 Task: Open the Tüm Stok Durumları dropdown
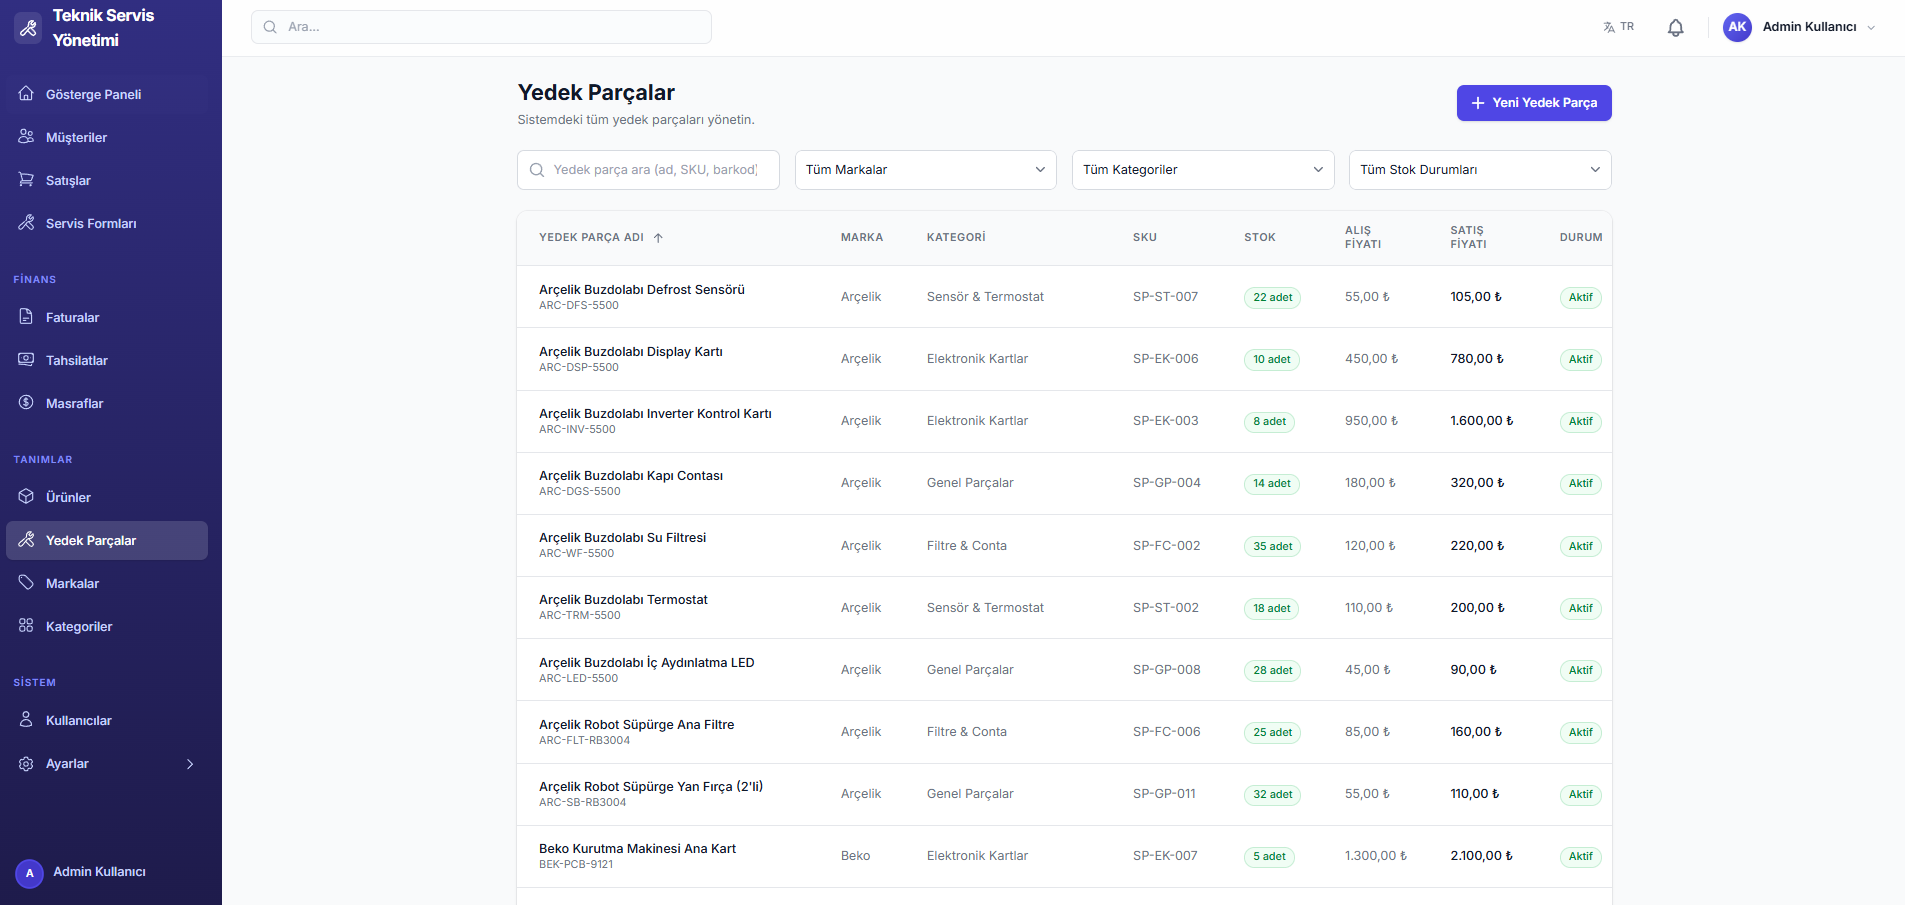click(1479, 170)
